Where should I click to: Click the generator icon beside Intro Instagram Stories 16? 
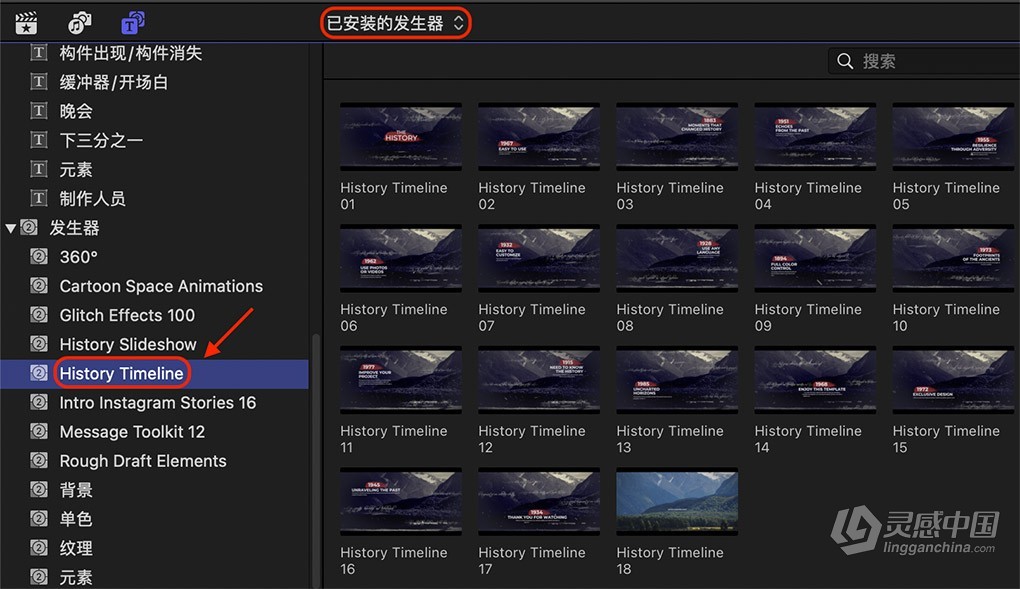pos(39,402)
